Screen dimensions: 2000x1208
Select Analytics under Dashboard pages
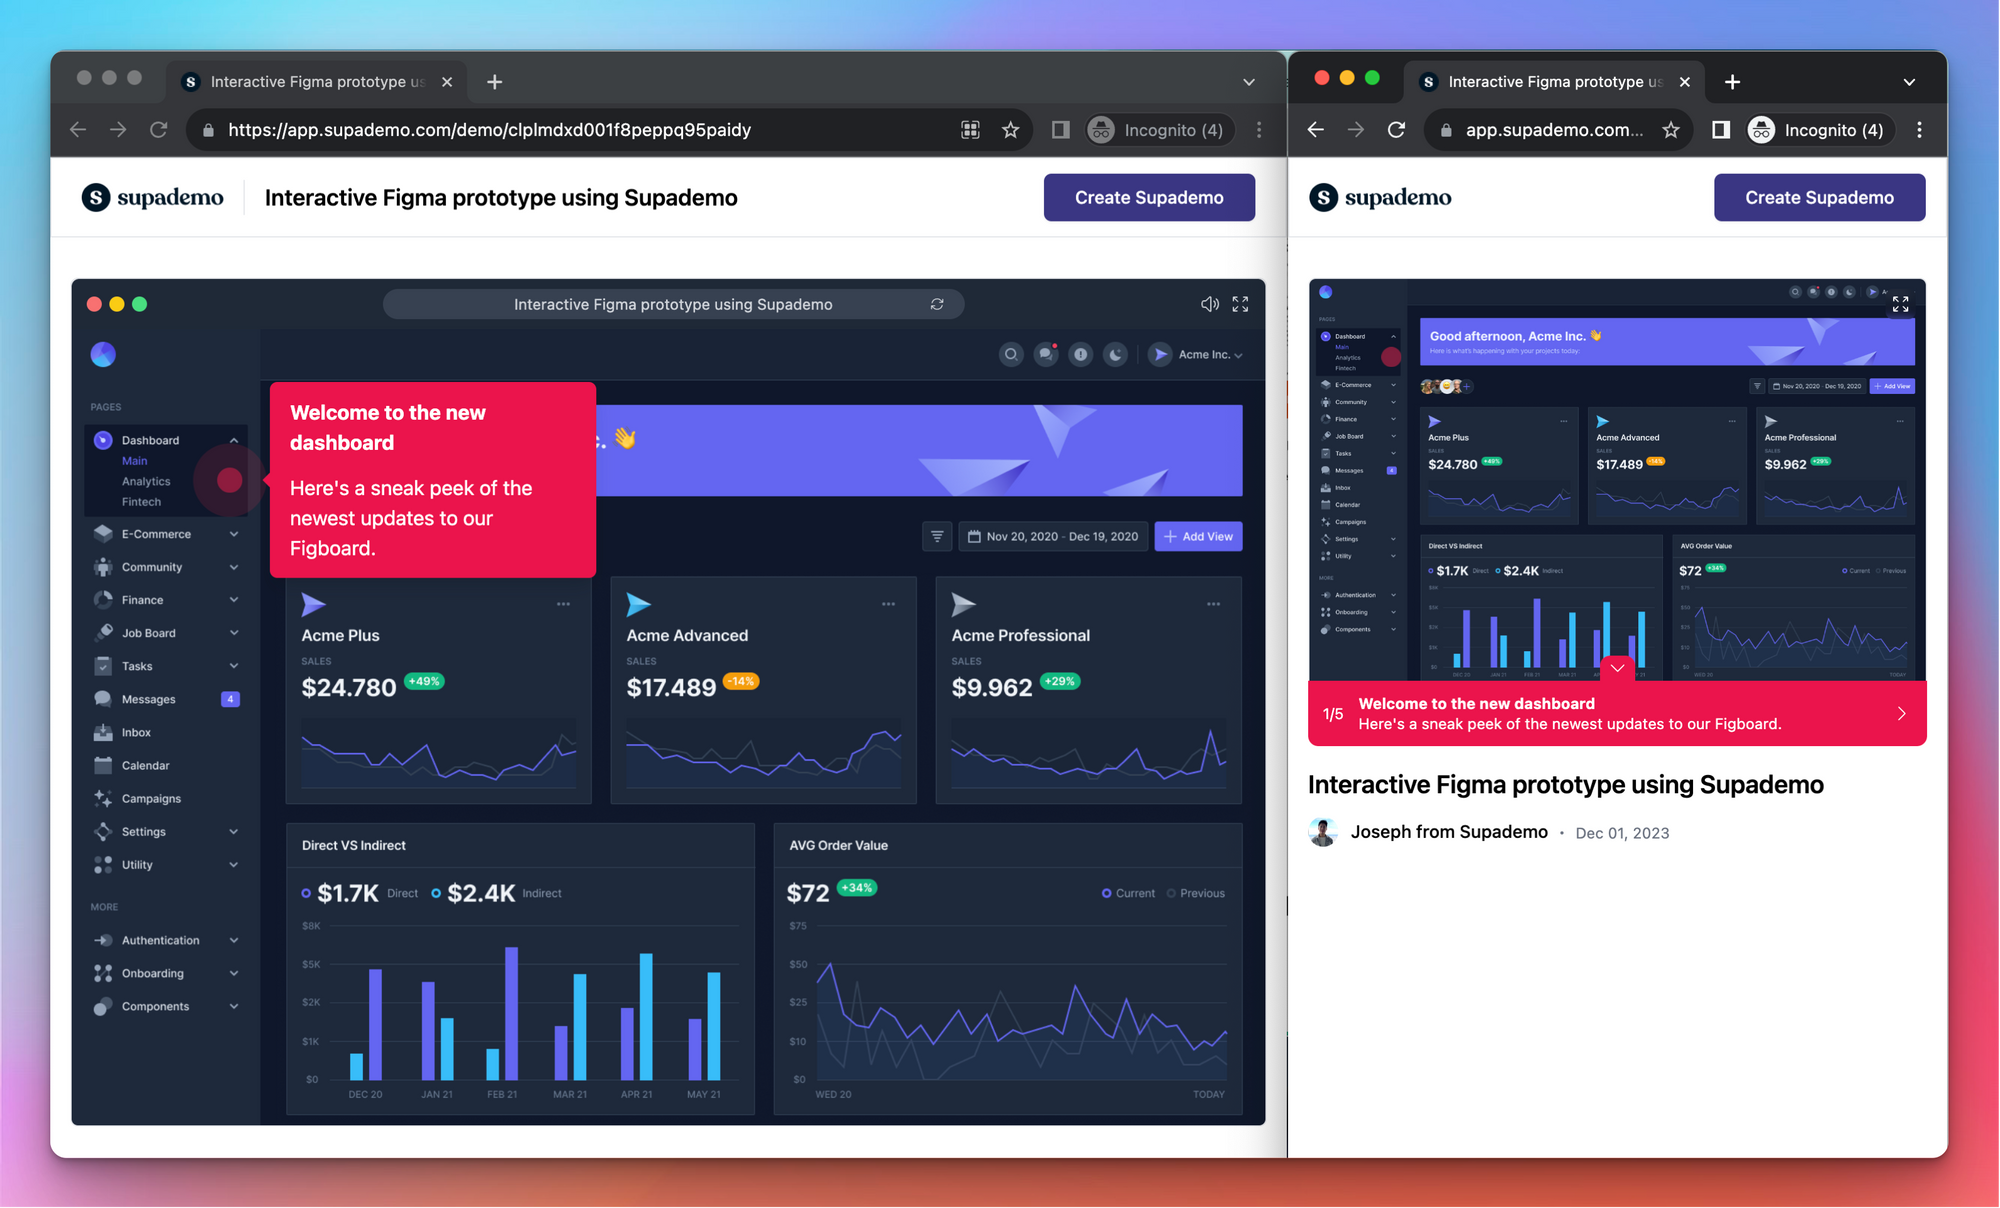pyautogui.click(x=147, y=481)
